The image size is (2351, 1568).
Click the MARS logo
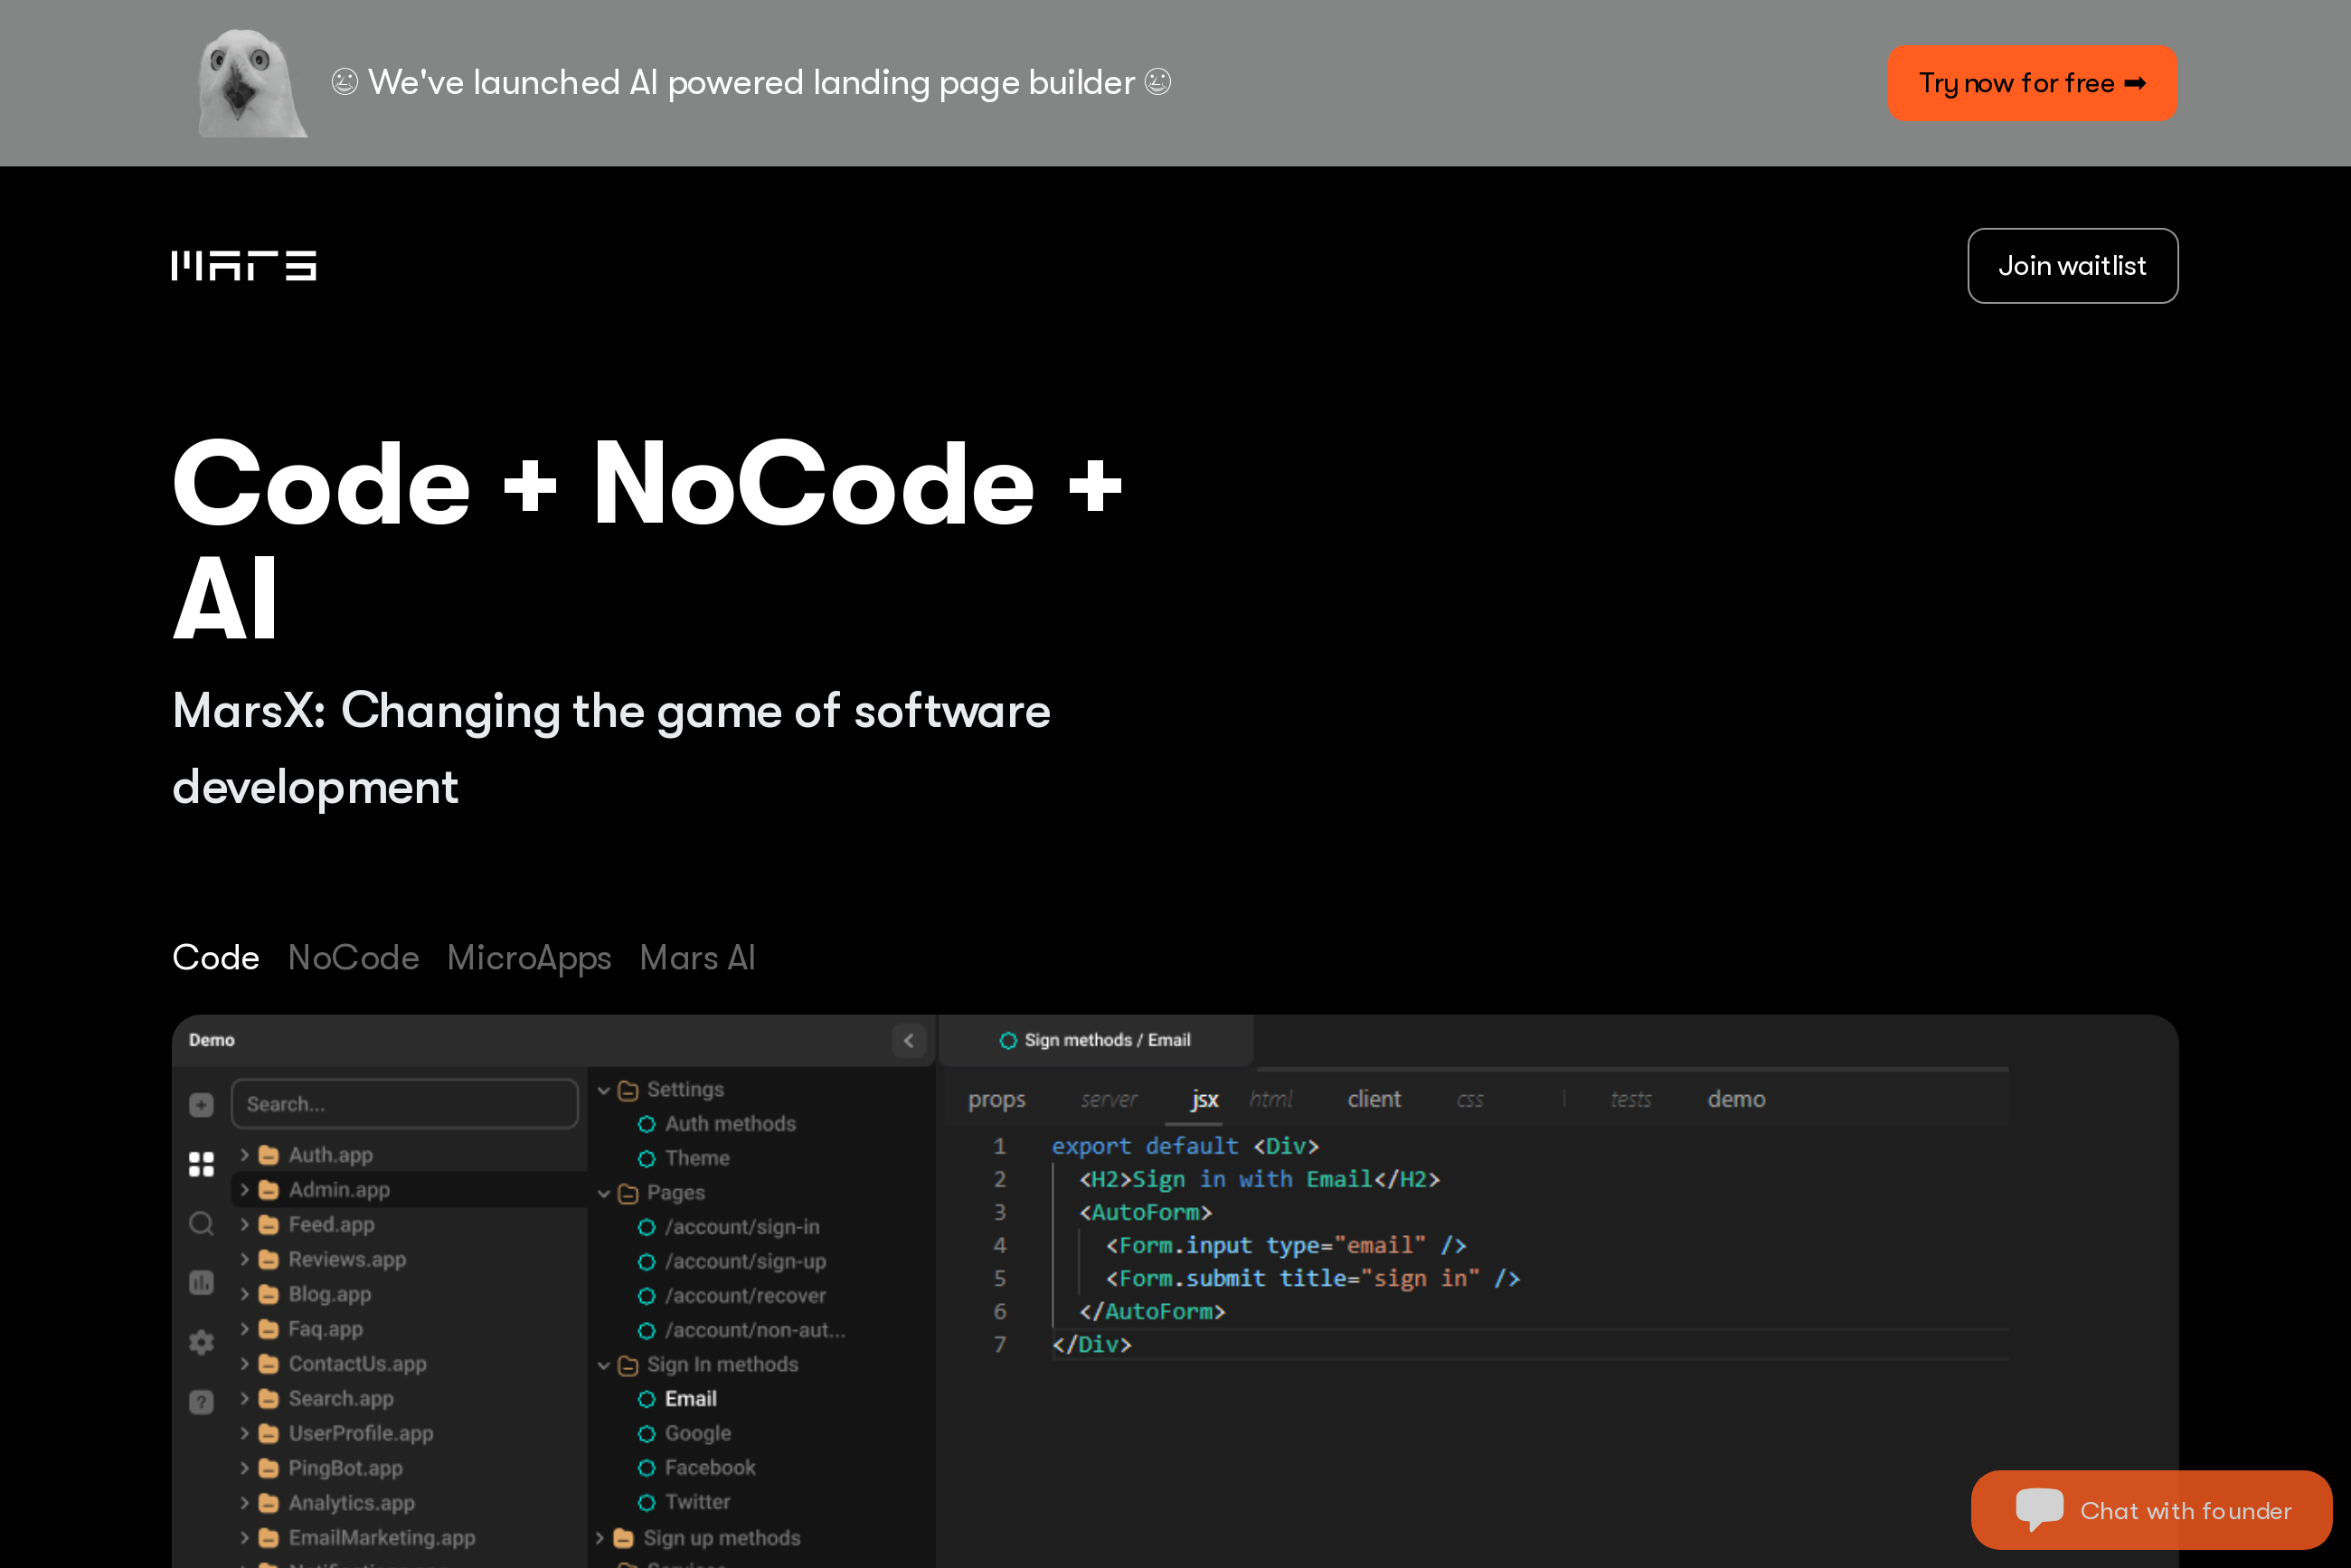click(244, 265)
